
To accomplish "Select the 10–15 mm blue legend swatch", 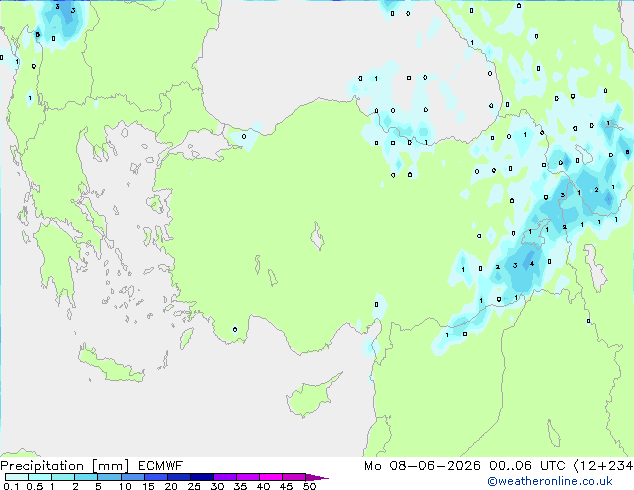I will [x=133, y=477].
